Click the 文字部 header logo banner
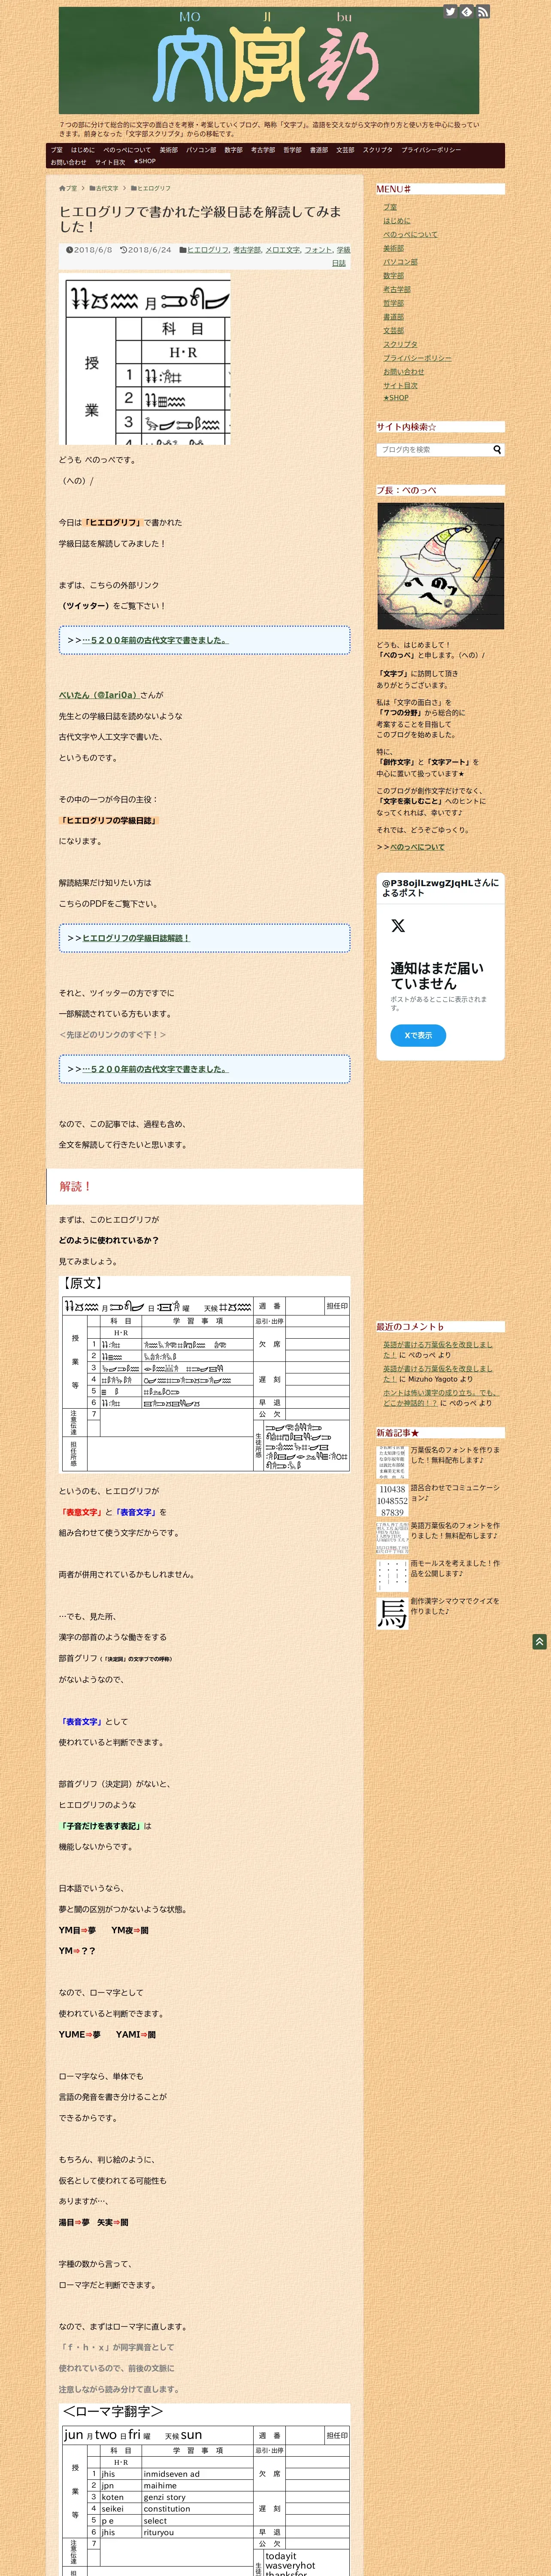Screen dimensions: 551x2576 [269, 61]
